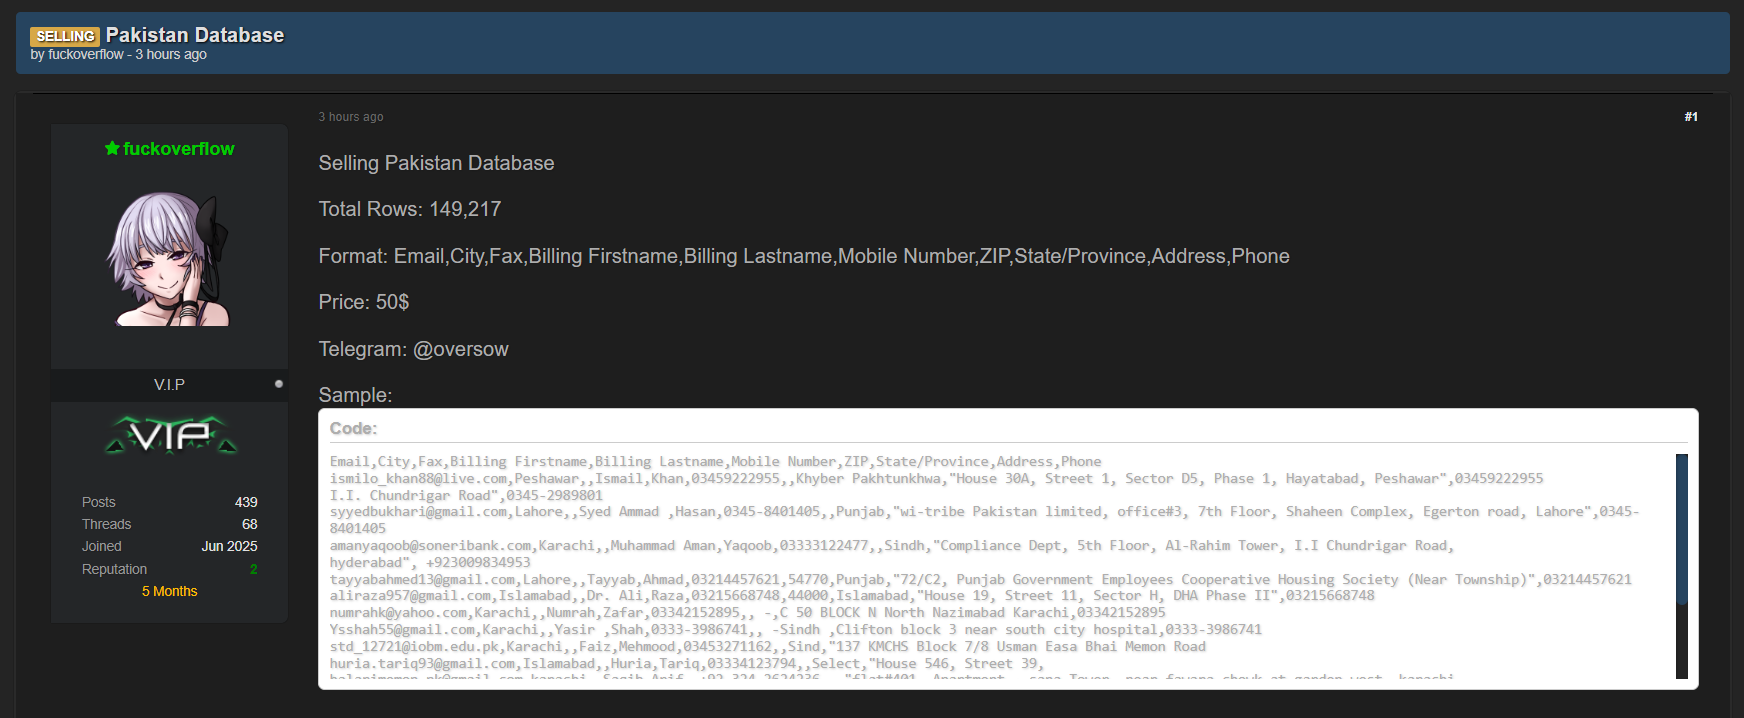This screenshot has height=718, width=1744.
Task: Click the offline status dot indicator
Action: point(279,384)
